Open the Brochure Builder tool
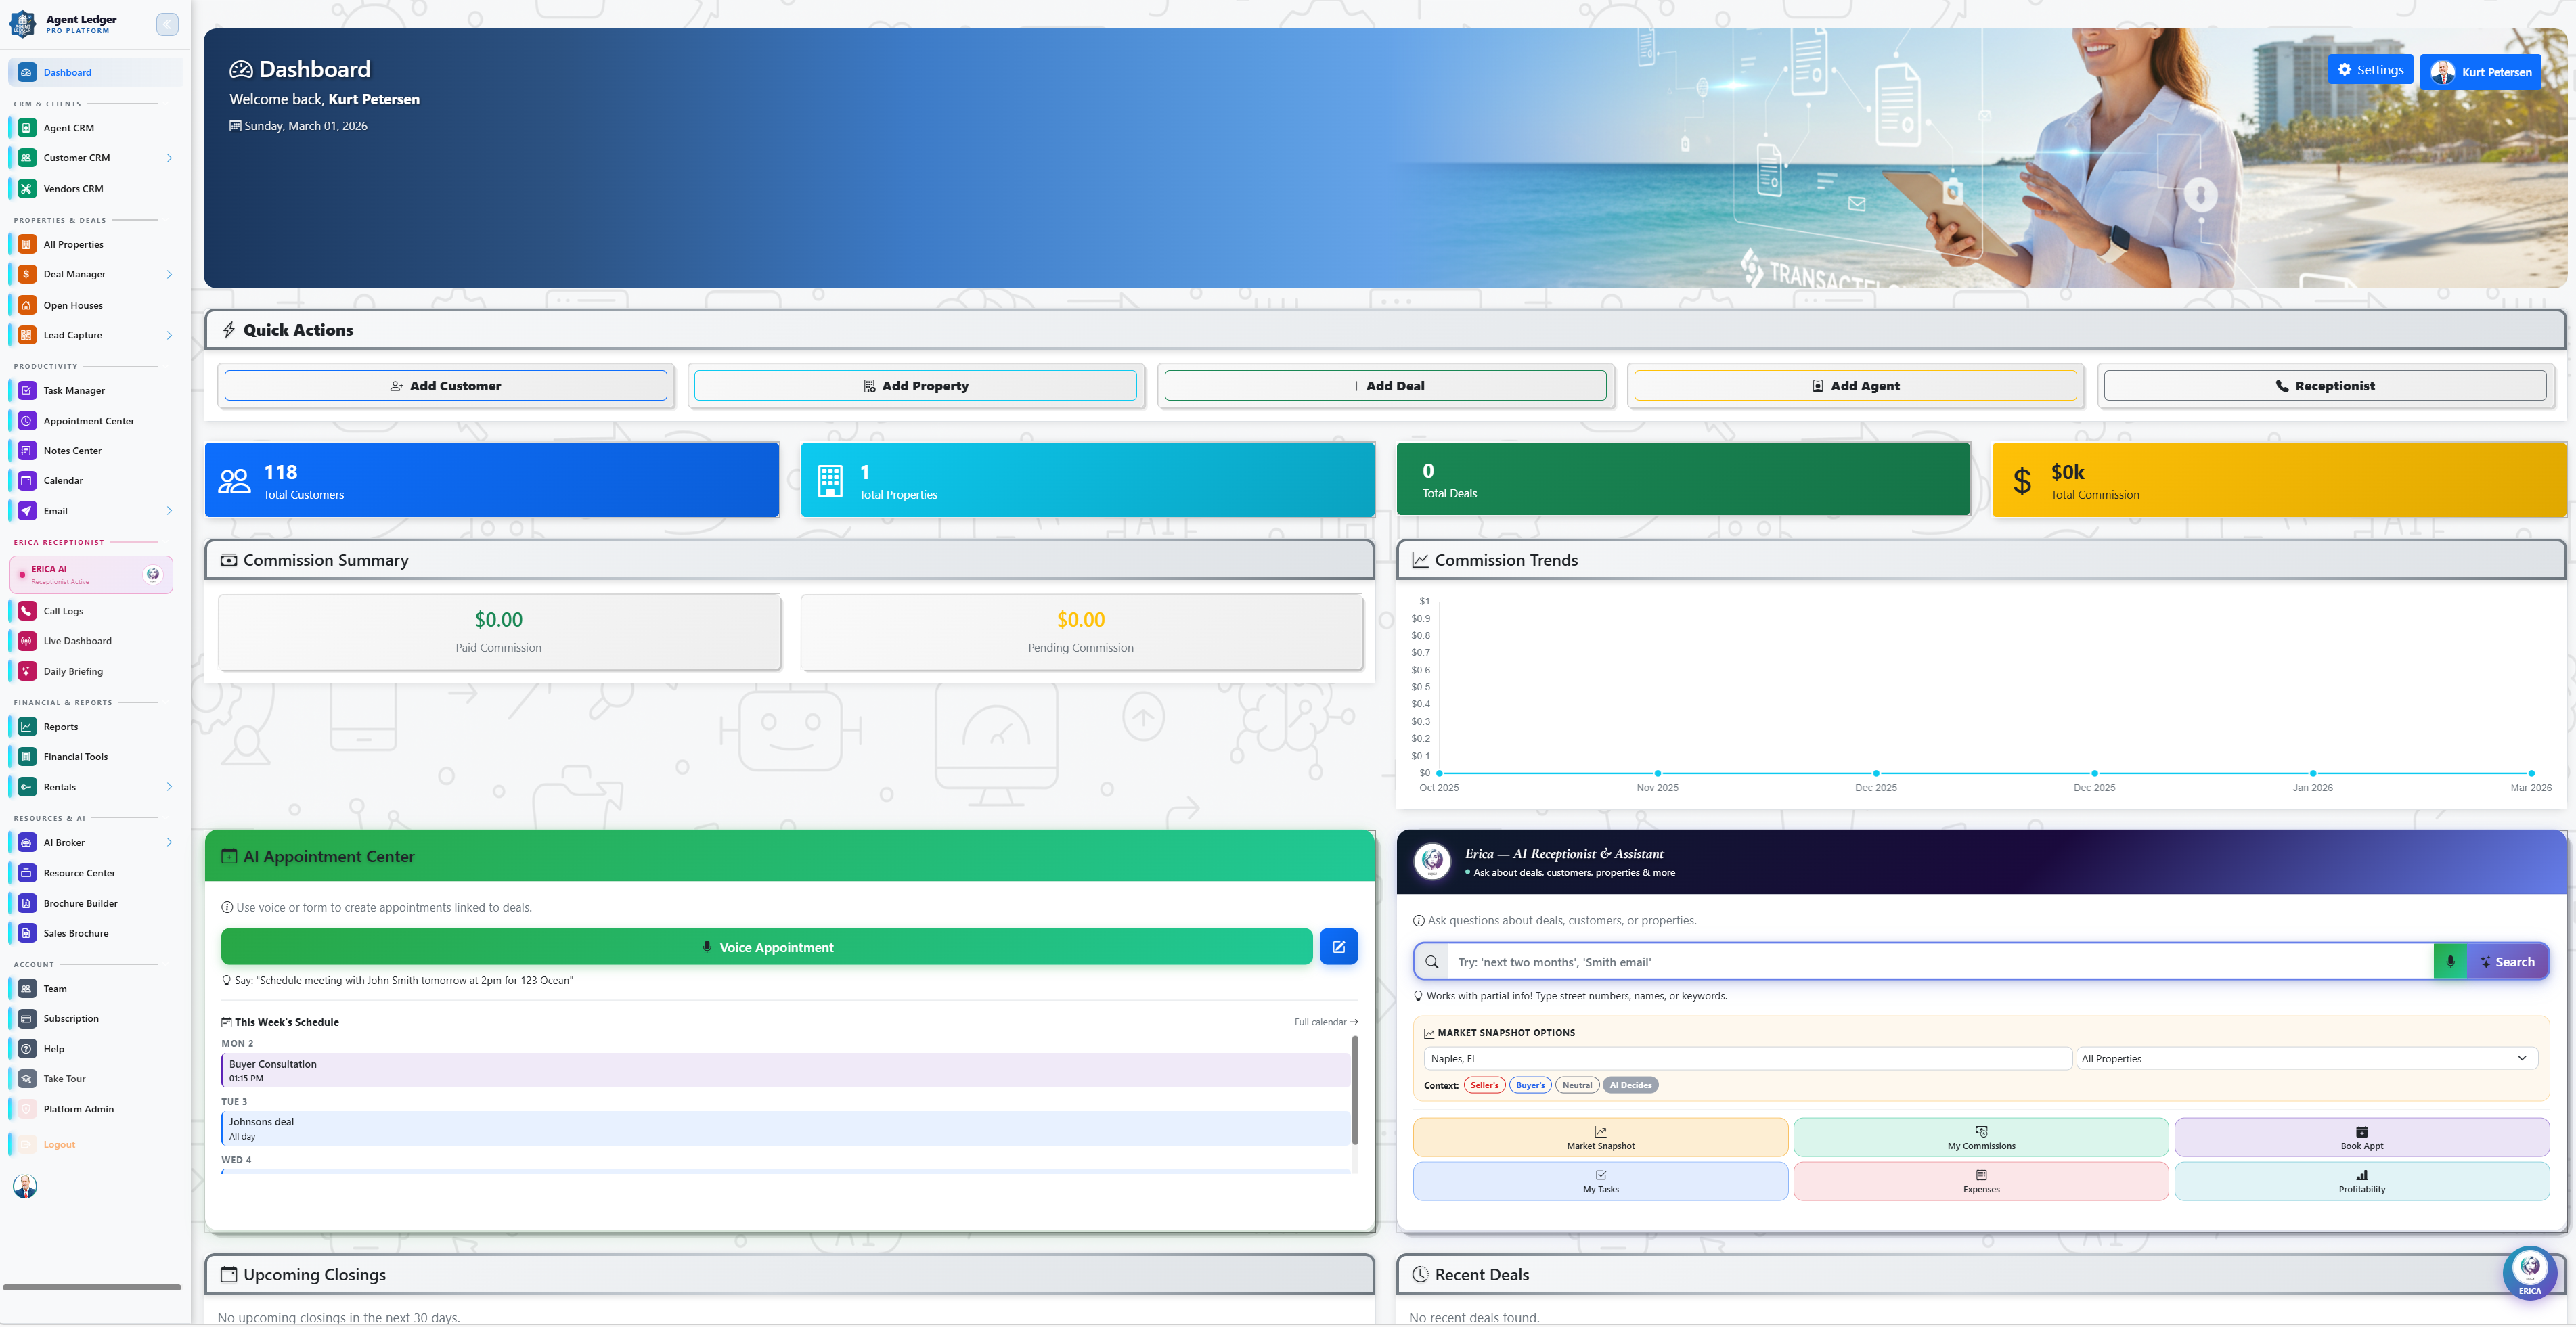Viewport: 2576px width, 1327px height. click(80, 902)
